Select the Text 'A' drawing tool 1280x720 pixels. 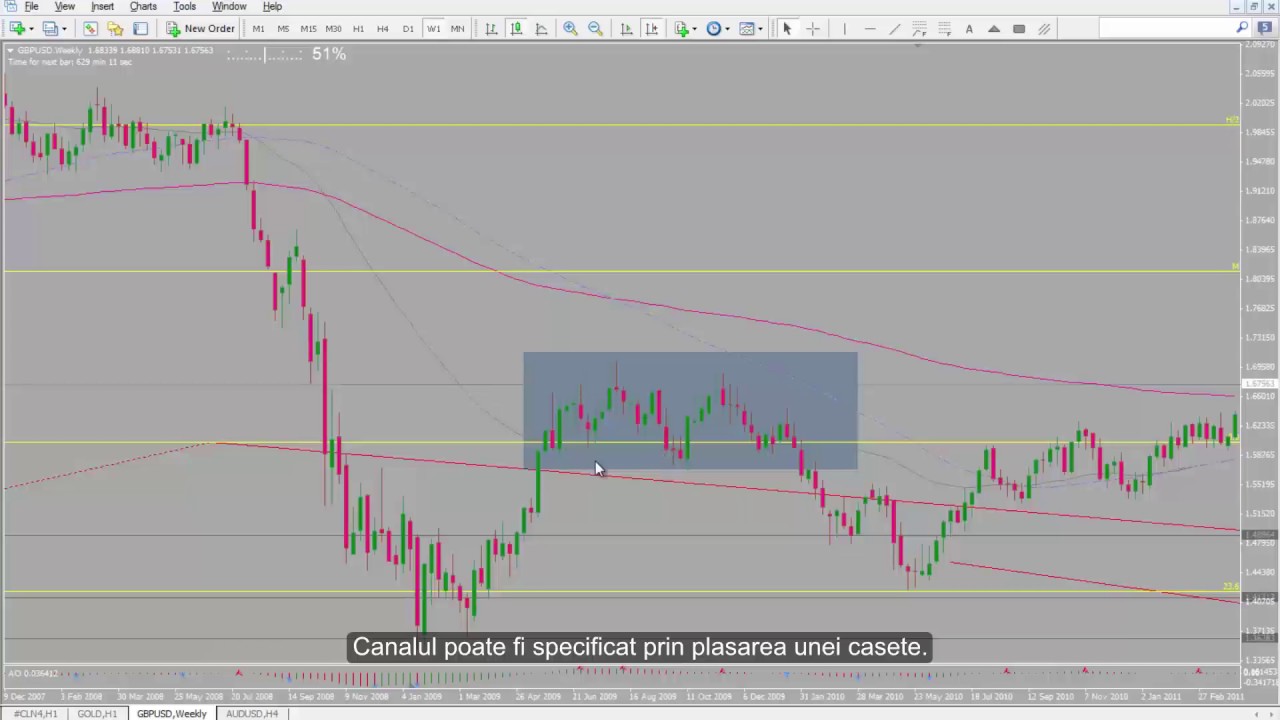point(969,29)
